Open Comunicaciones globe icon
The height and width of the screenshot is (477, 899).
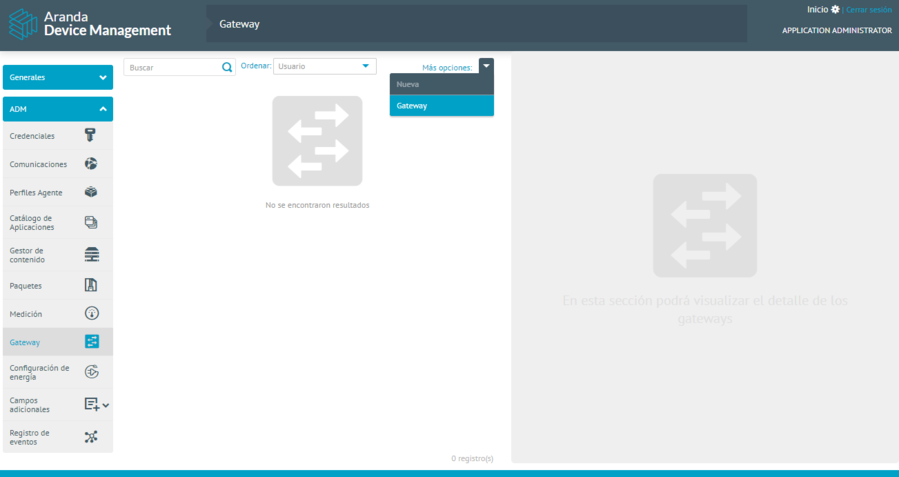click(x=91, y=164)
